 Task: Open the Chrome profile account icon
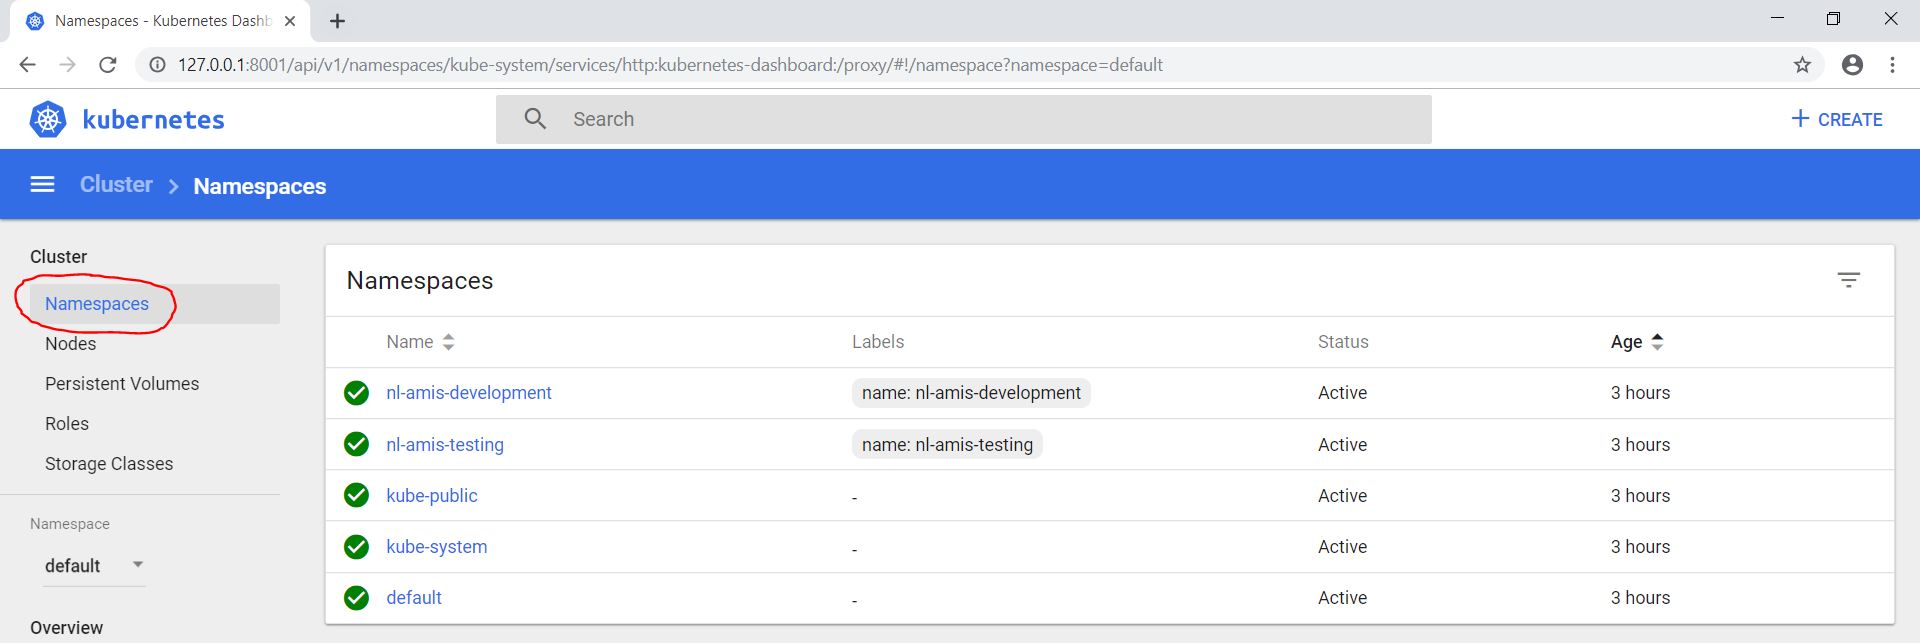coord(1852,65)
